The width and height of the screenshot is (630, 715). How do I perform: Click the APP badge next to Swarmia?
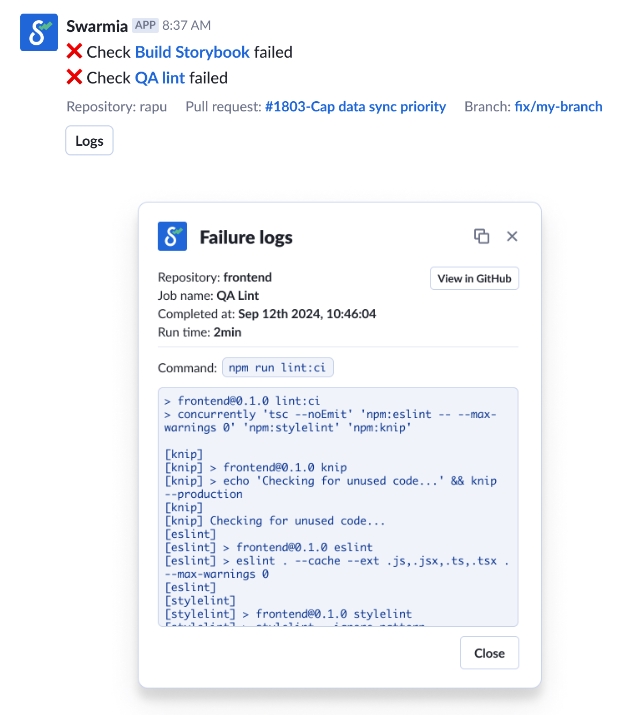[x=145, y=25]
